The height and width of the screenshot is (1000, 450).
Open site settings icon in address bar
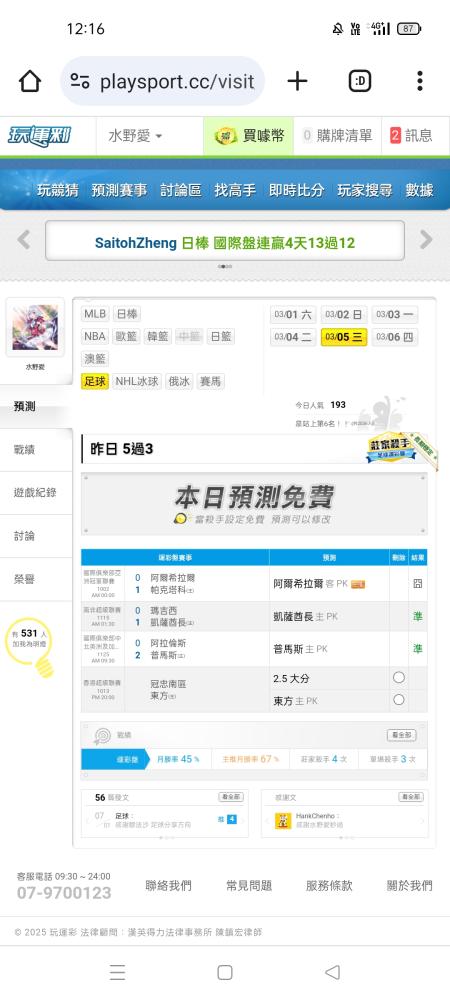coord(80,81)
